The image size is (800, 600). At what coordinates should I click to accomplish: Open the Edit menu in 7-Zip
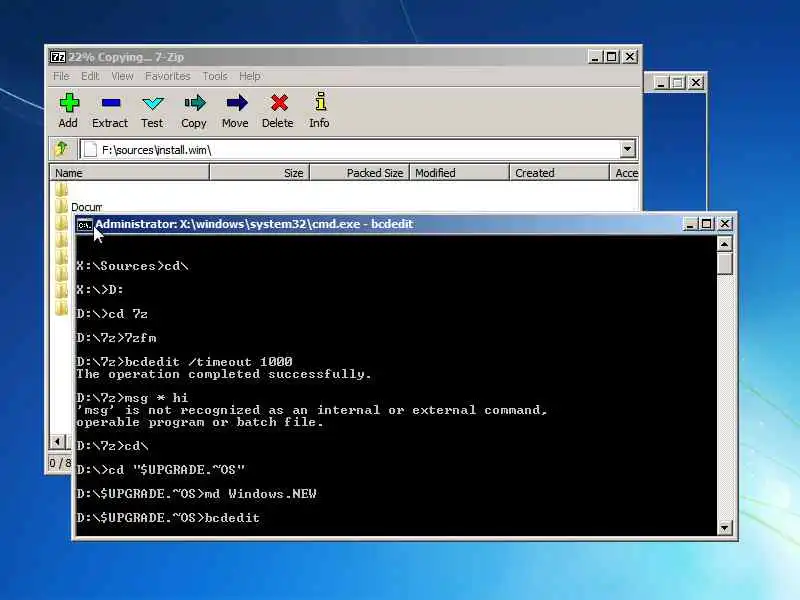coord(90,76)
